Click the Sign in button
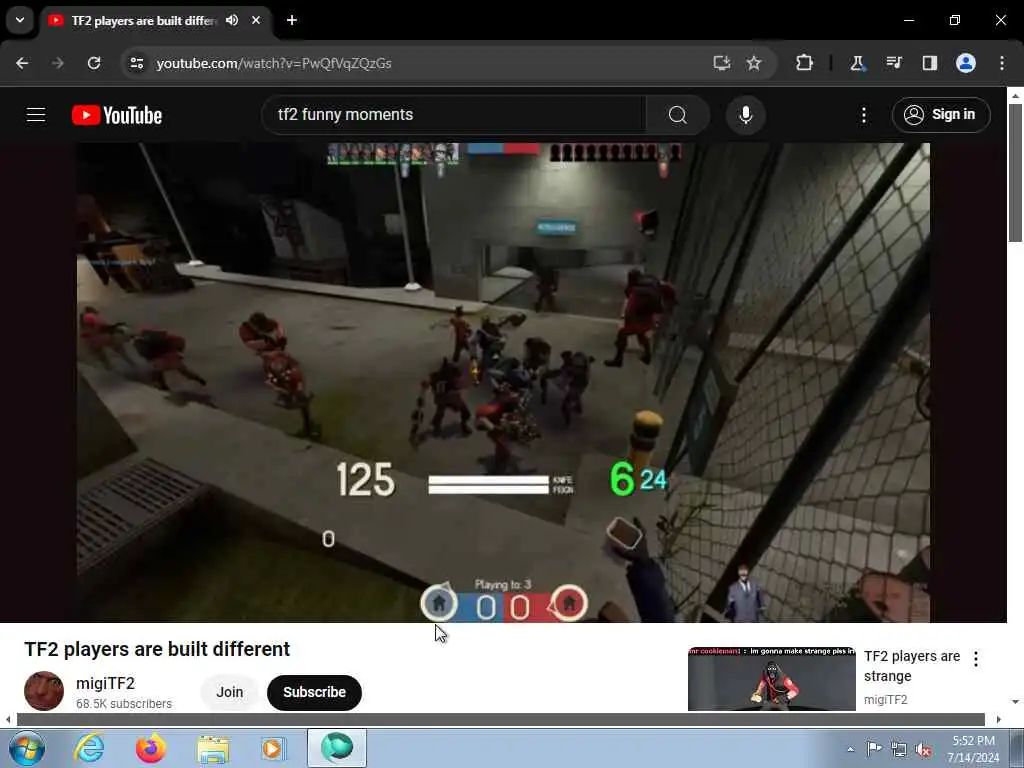The height and width of the screenshot is (768, 1024). tap(941, 115)
